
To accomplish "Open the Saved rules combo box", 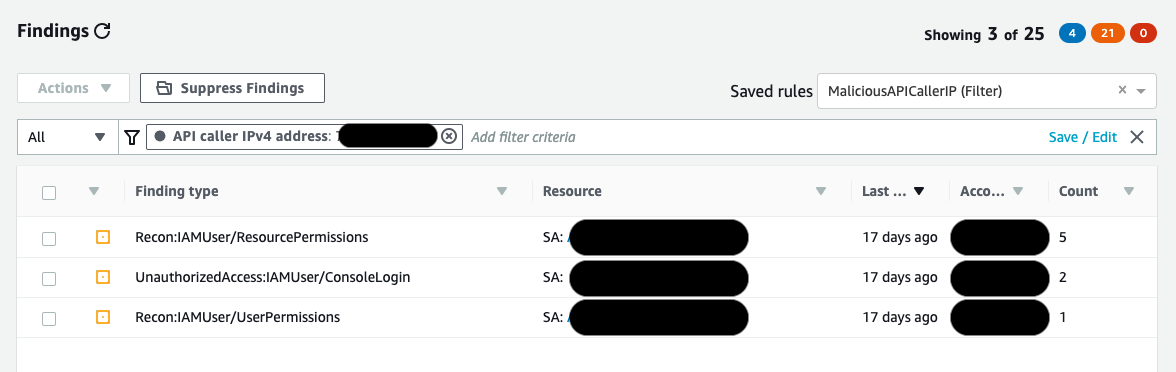I will pyautogui.click(x=987, y=91).
